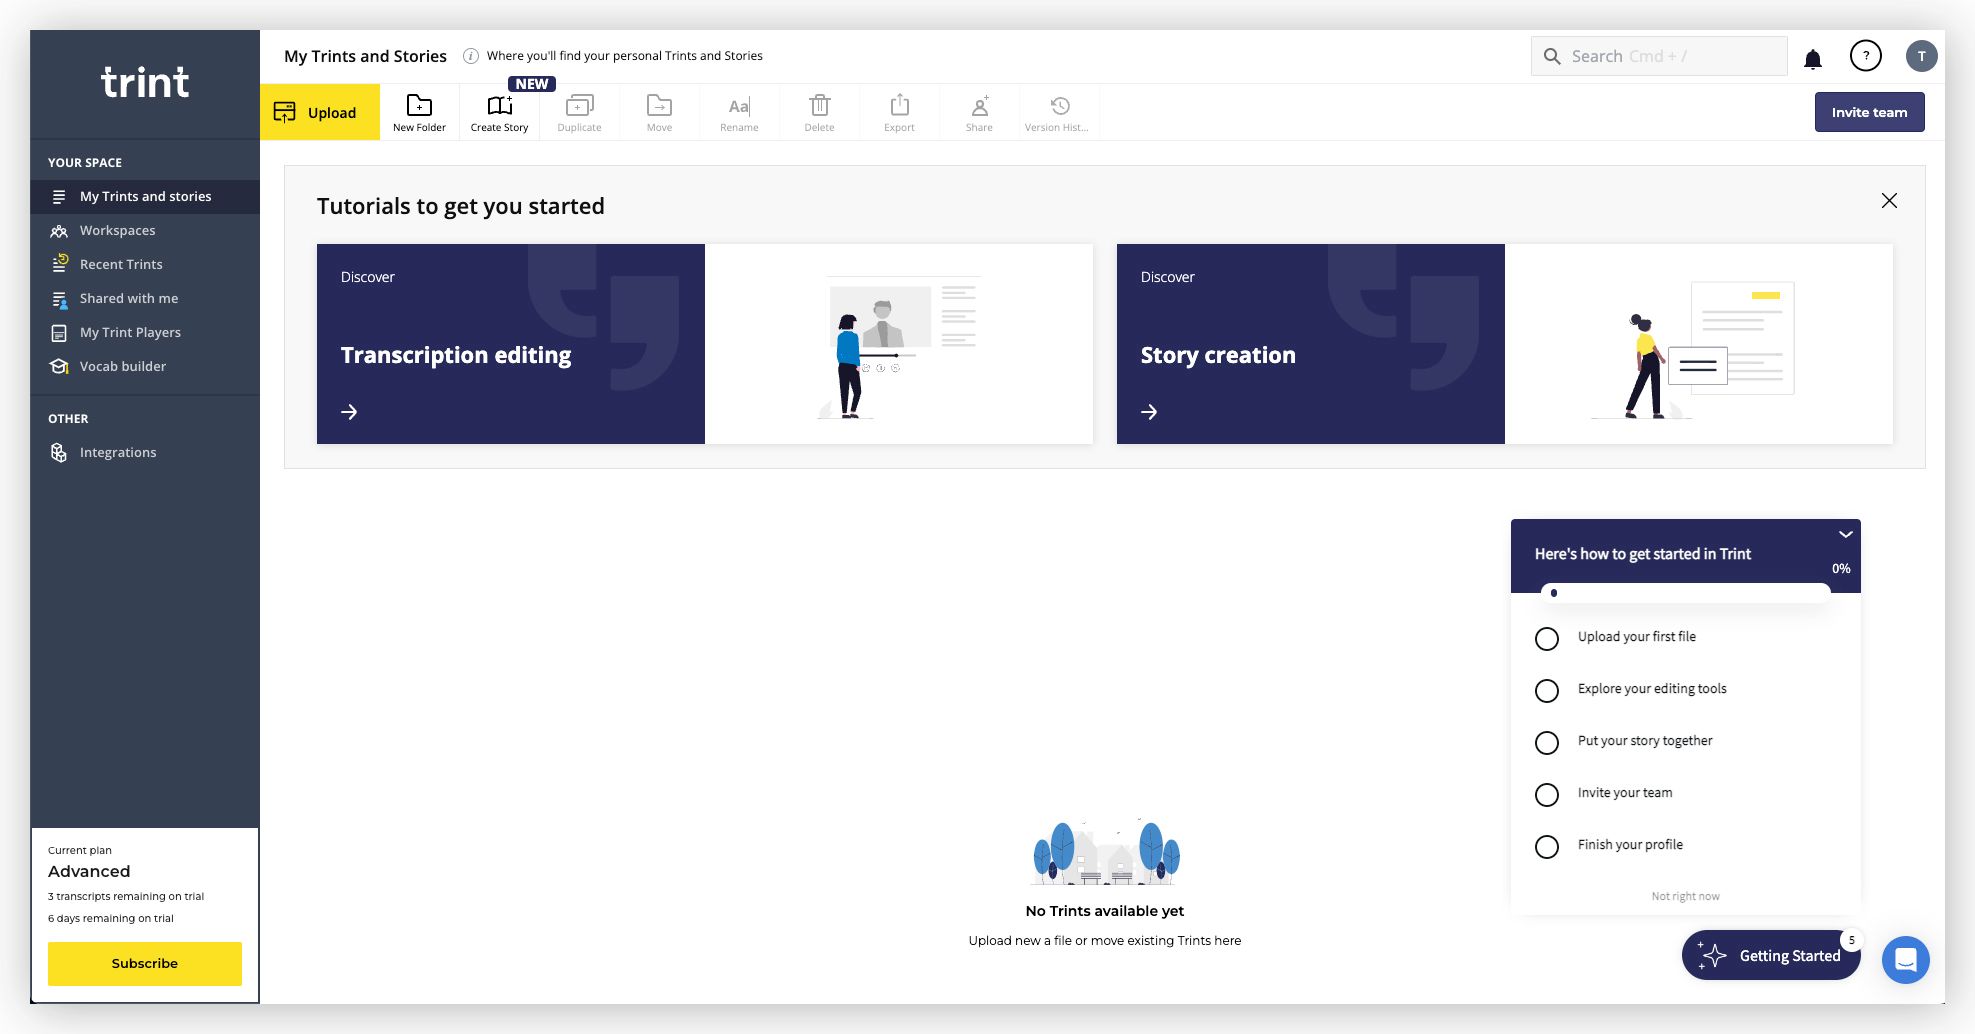Screen dimensions: 1975x1034
Task: Click the Put your story together label
Action: click(1645, 741)
